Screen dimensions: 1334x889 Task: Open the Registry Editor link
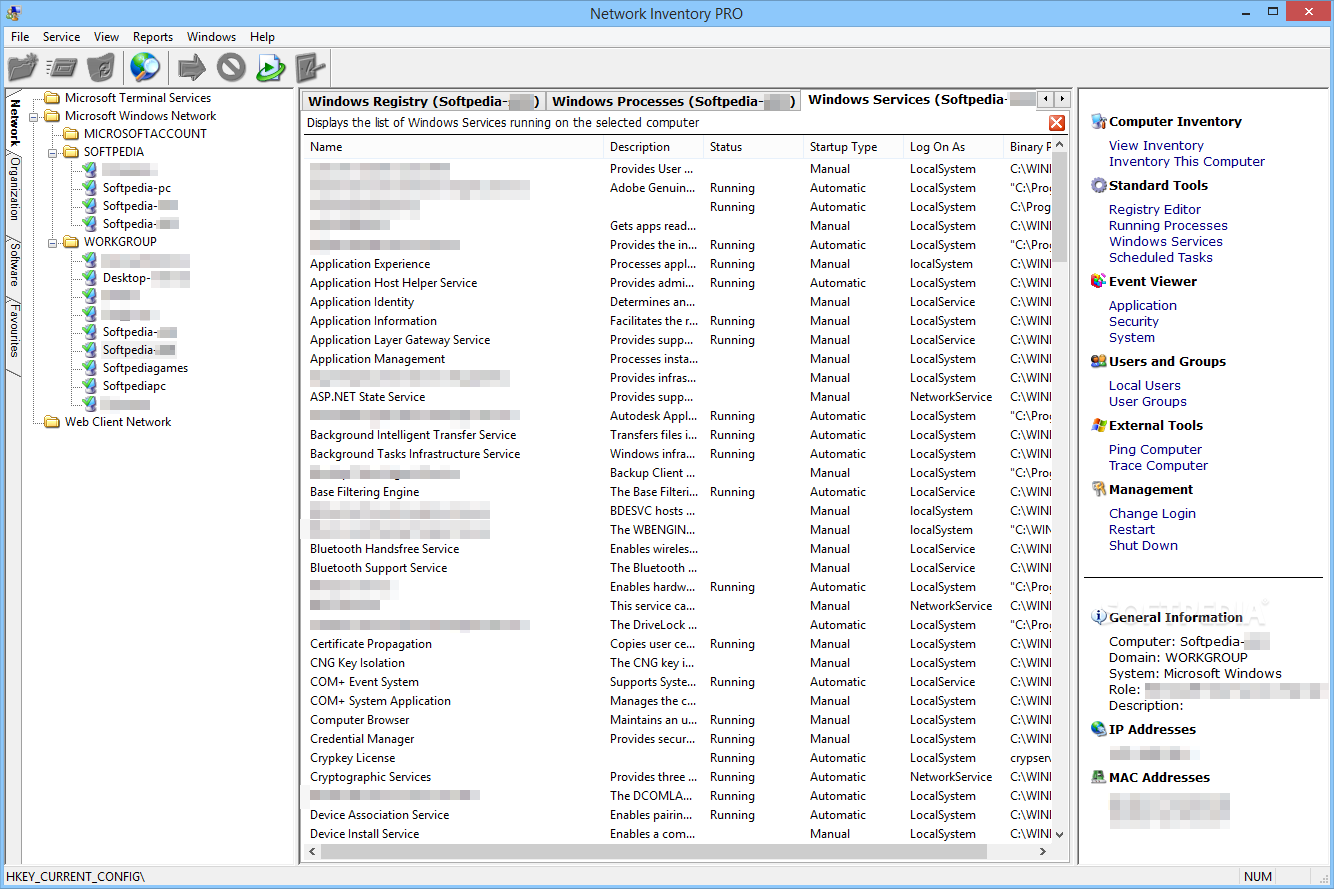(x=1155, y=209)
